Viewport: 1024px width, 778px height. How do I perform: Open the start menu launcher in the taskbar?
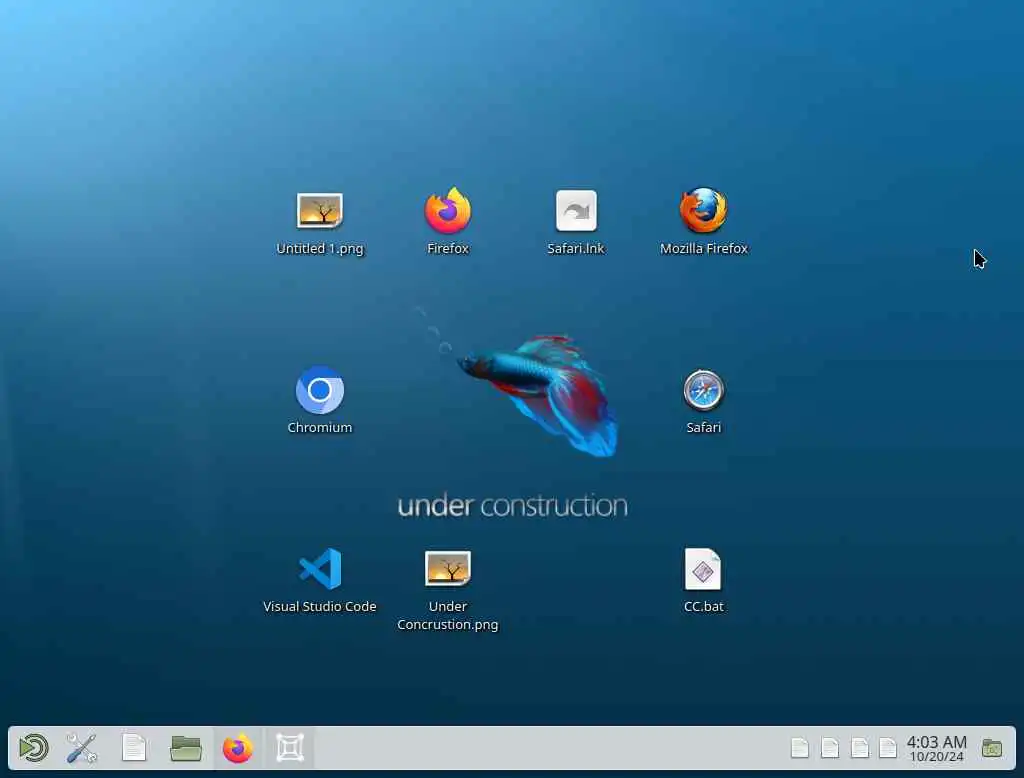coord(34,748)
